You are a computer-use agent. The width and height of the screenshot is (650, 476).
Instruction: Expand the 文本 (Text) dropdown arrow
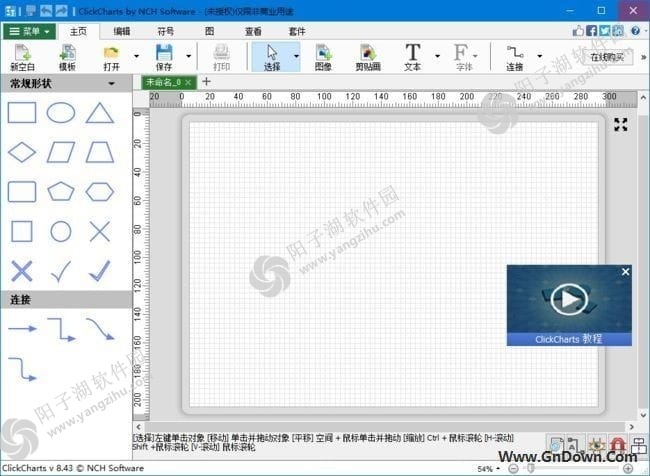437,56
